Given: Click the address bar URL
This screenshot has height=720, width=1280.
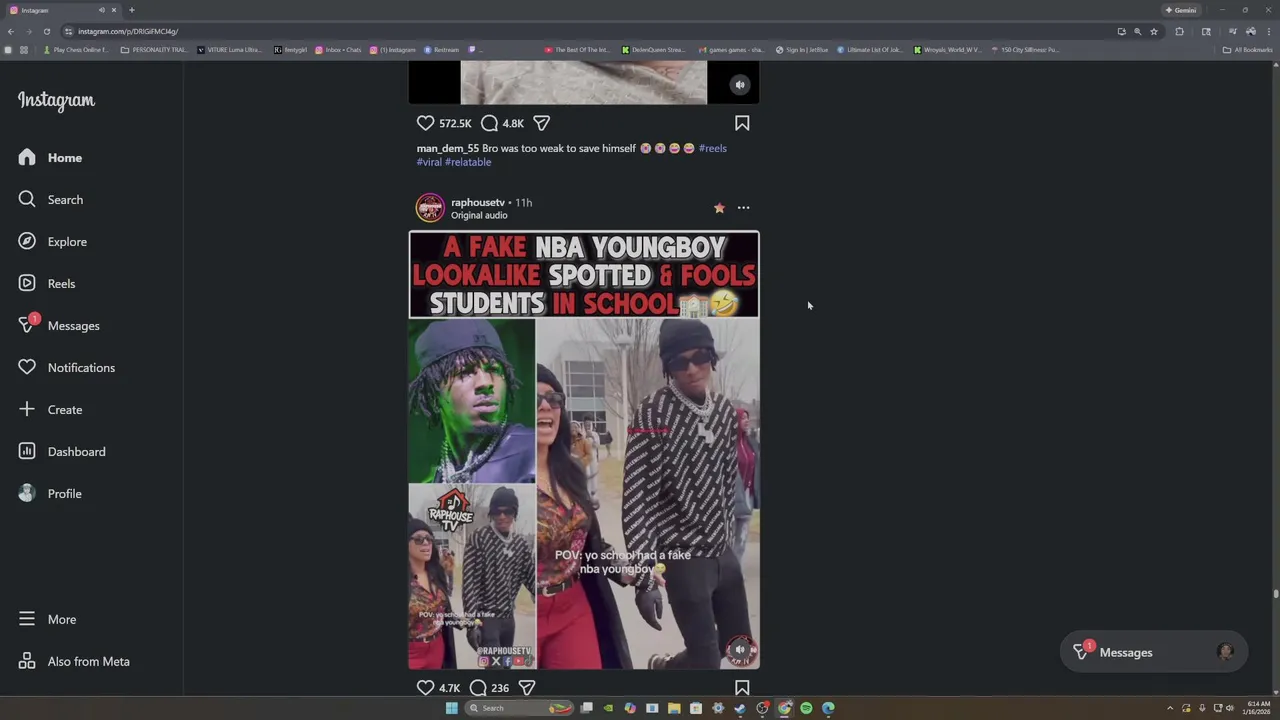Looking at the screenshot, I should click(x=128, y=31).
